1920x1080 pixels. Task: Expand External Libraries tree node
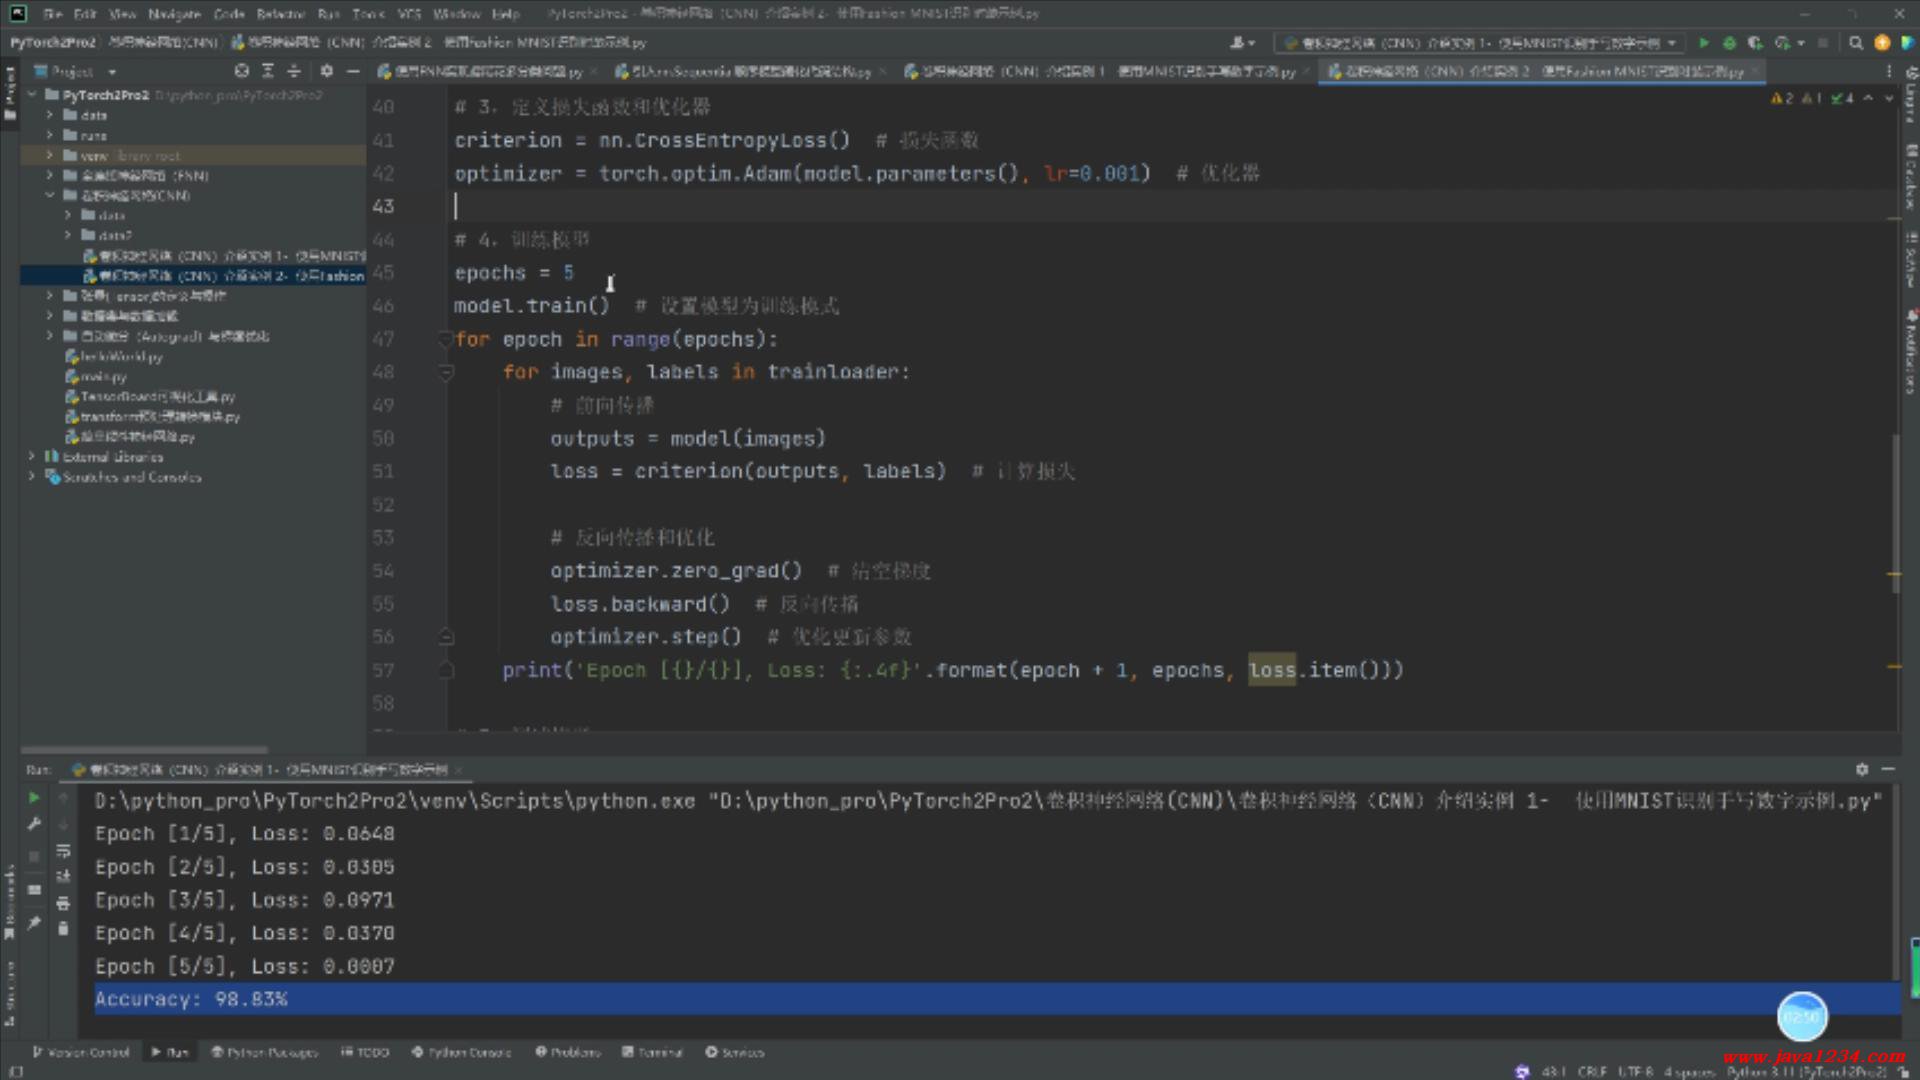[x=32, y=456]
